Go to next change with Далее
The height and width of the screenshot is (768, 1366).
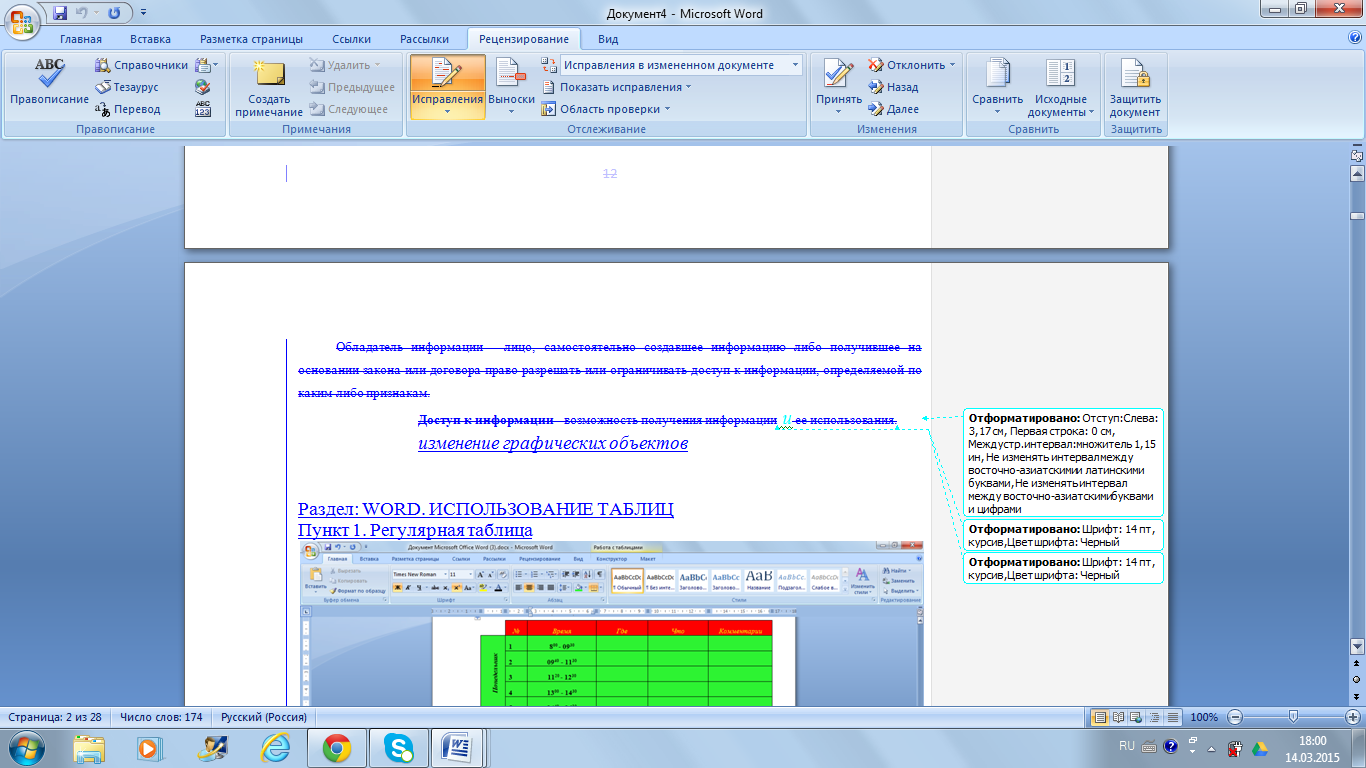point(893,109)
